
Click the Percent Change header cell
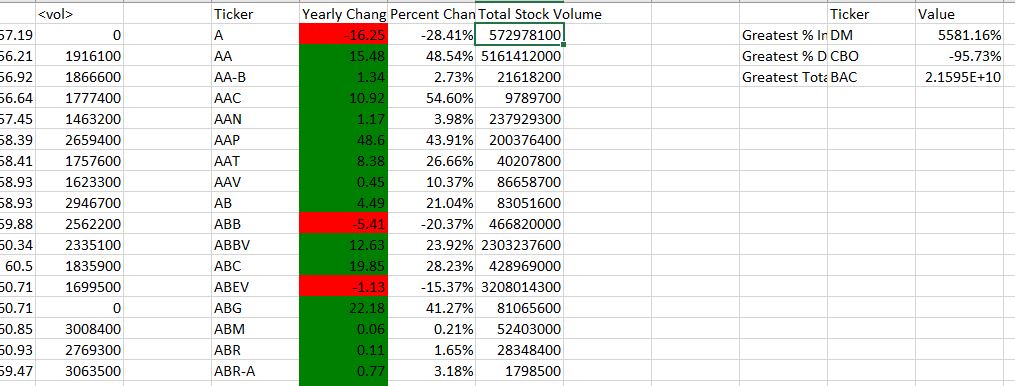pyautogui.click(x=432, y=14)
